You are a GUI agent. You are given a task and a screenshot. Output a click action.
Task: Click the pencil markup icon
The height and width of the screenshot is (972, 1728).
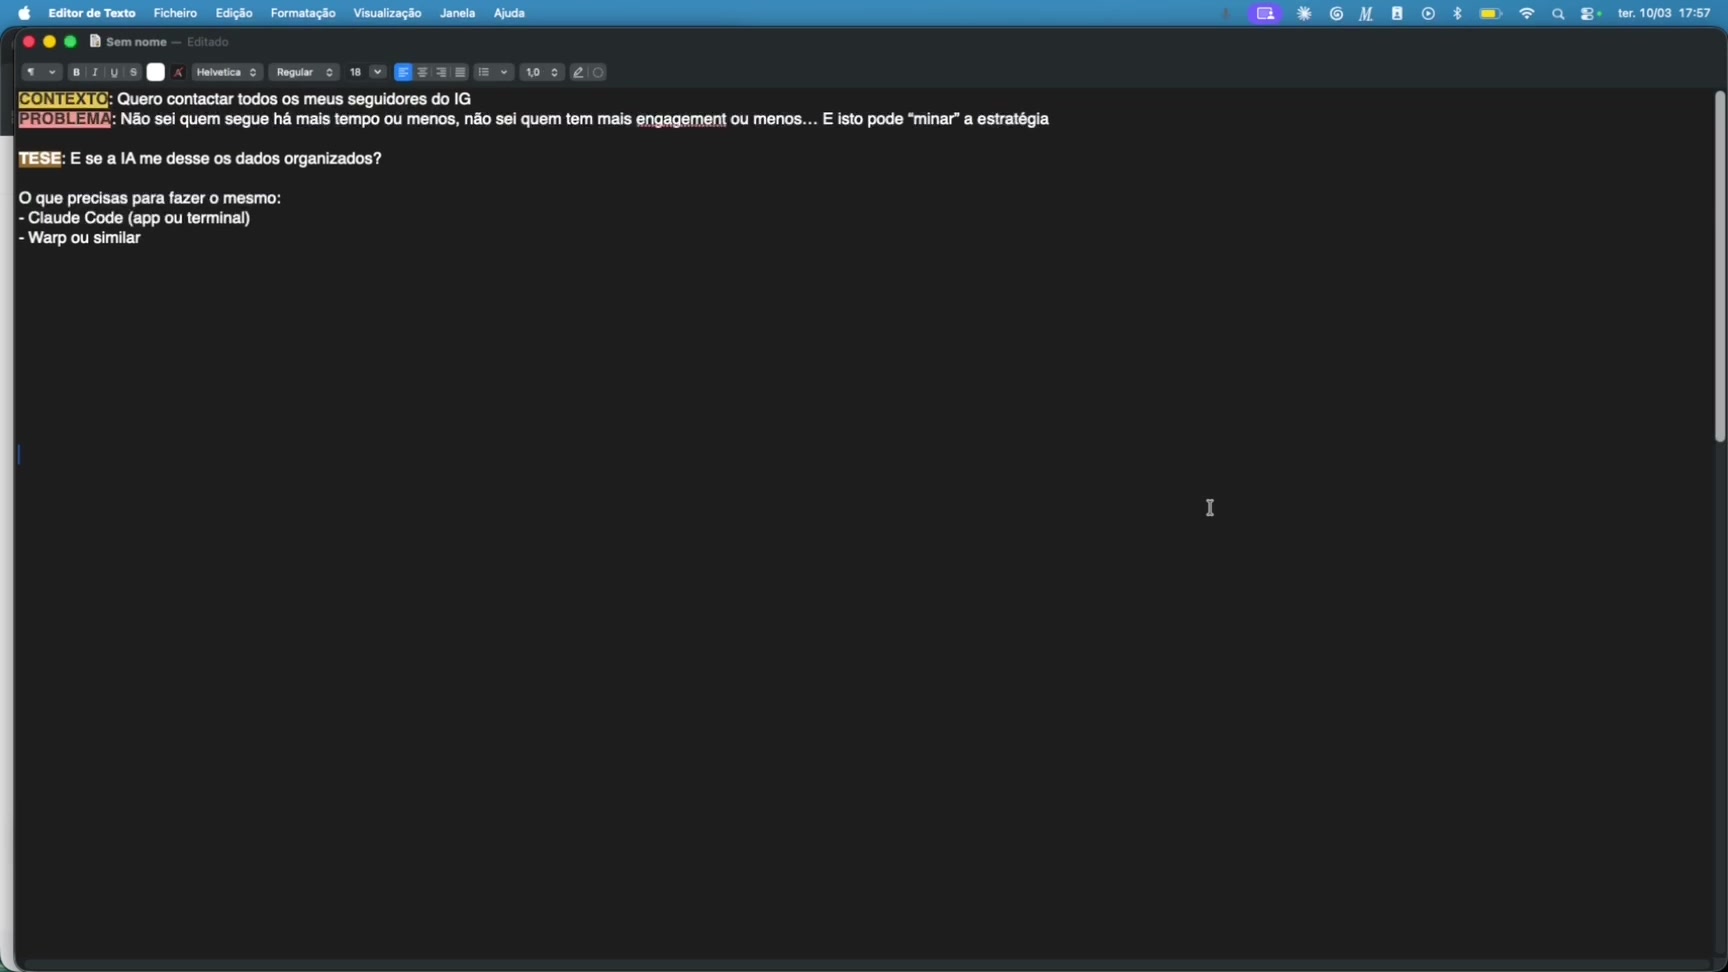coord(578,72)
